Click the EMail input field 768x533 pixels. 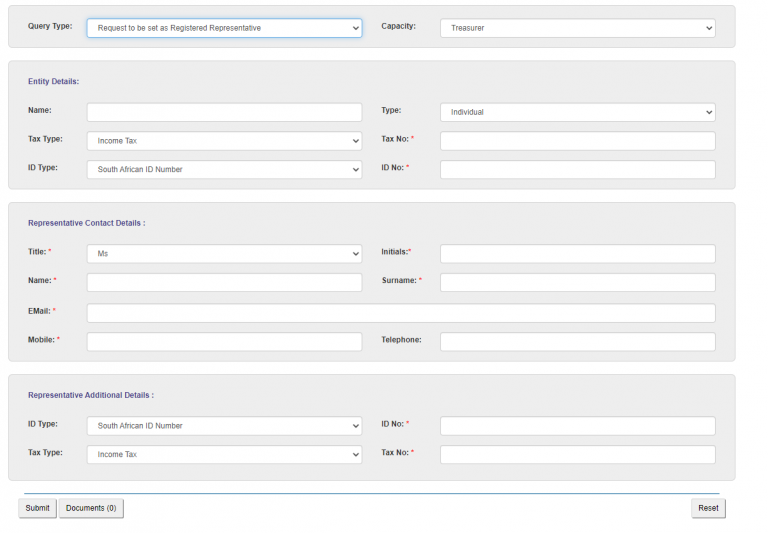(400, 313)
